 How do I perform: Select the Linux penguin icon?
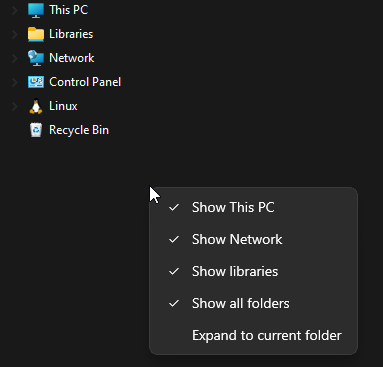pos(36,106)
